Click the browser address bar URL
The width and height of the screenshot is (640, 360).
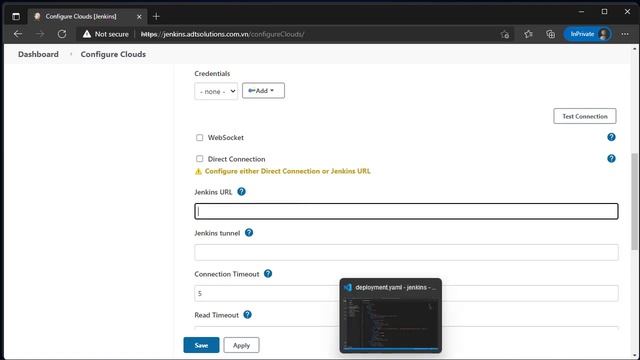click(x=222, y=34)
